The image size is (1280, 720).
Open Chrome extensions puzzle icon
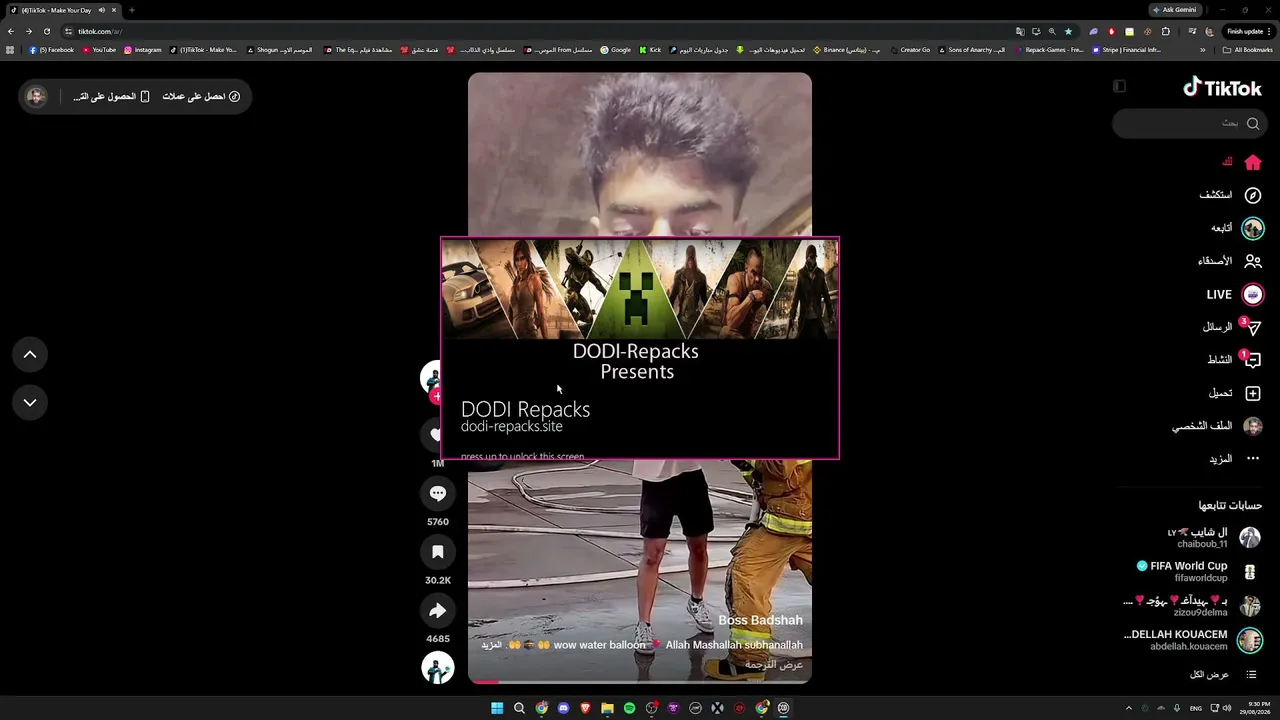(1165, 31)
